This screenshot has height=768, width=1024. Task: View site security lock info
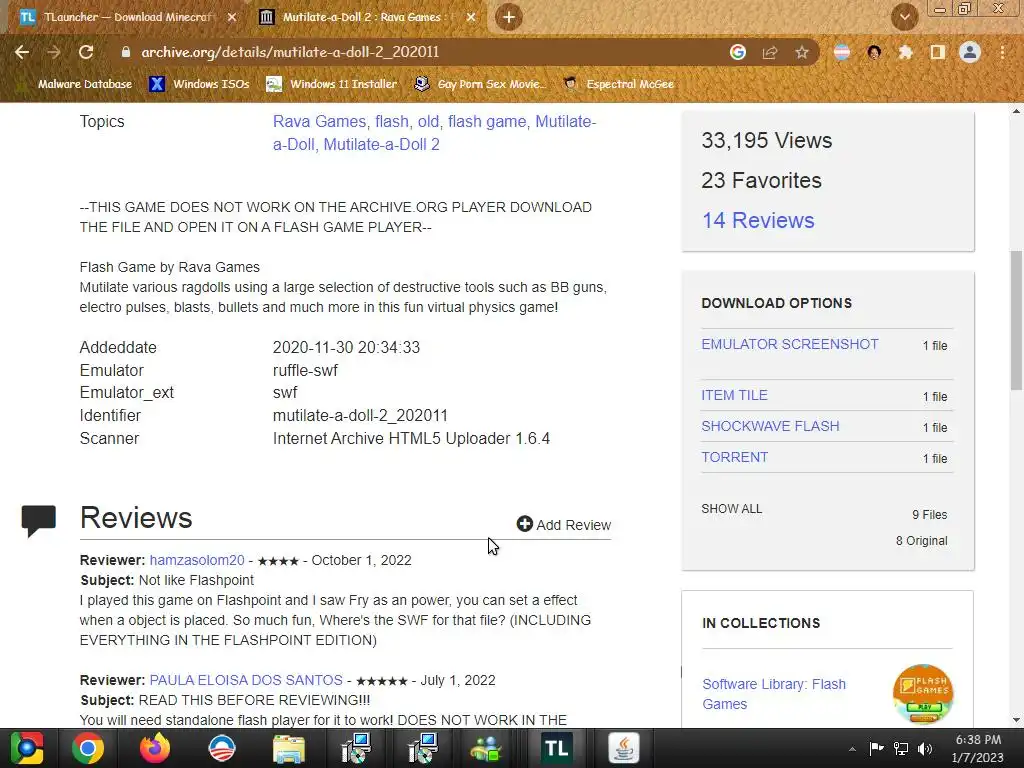coord(125,52)
